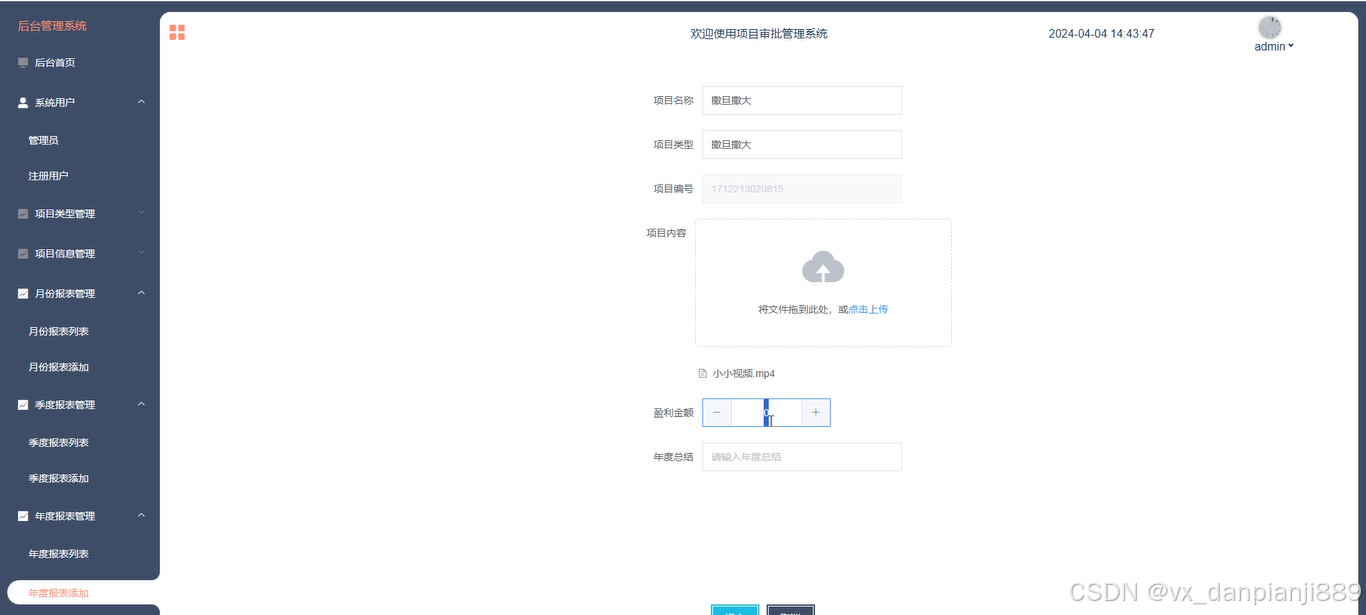Click the monitor icon beside 后台首页
The width and height of the screenshot is (1366, 615).
click(x=23, y=62)
